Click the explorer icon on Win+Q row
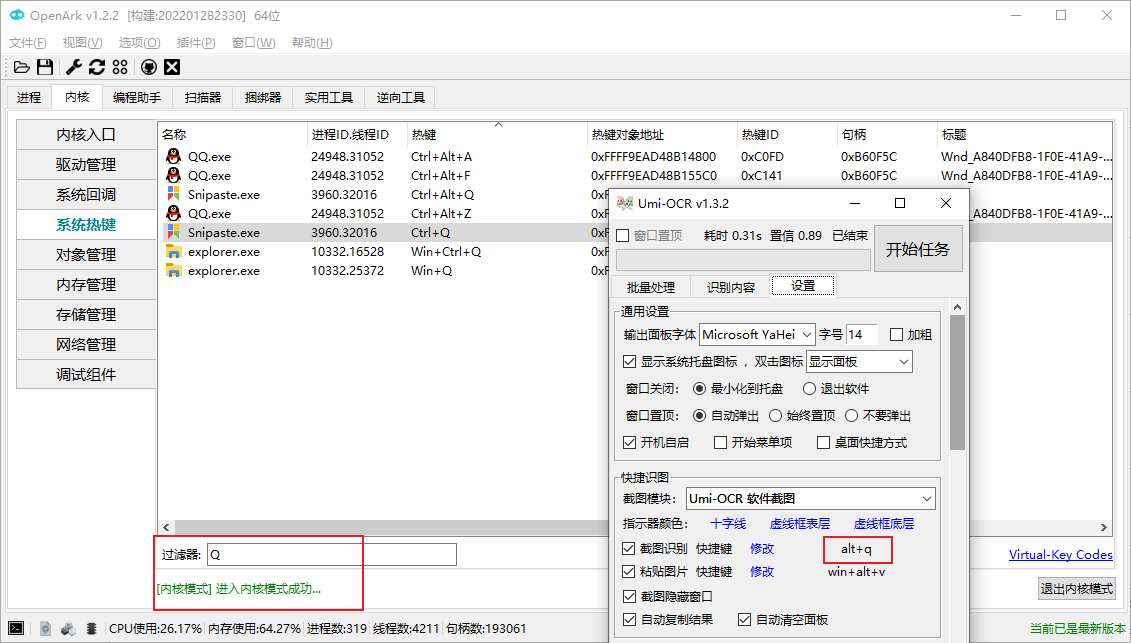This screenshot has height=643, width=1131. pos(173,270)
